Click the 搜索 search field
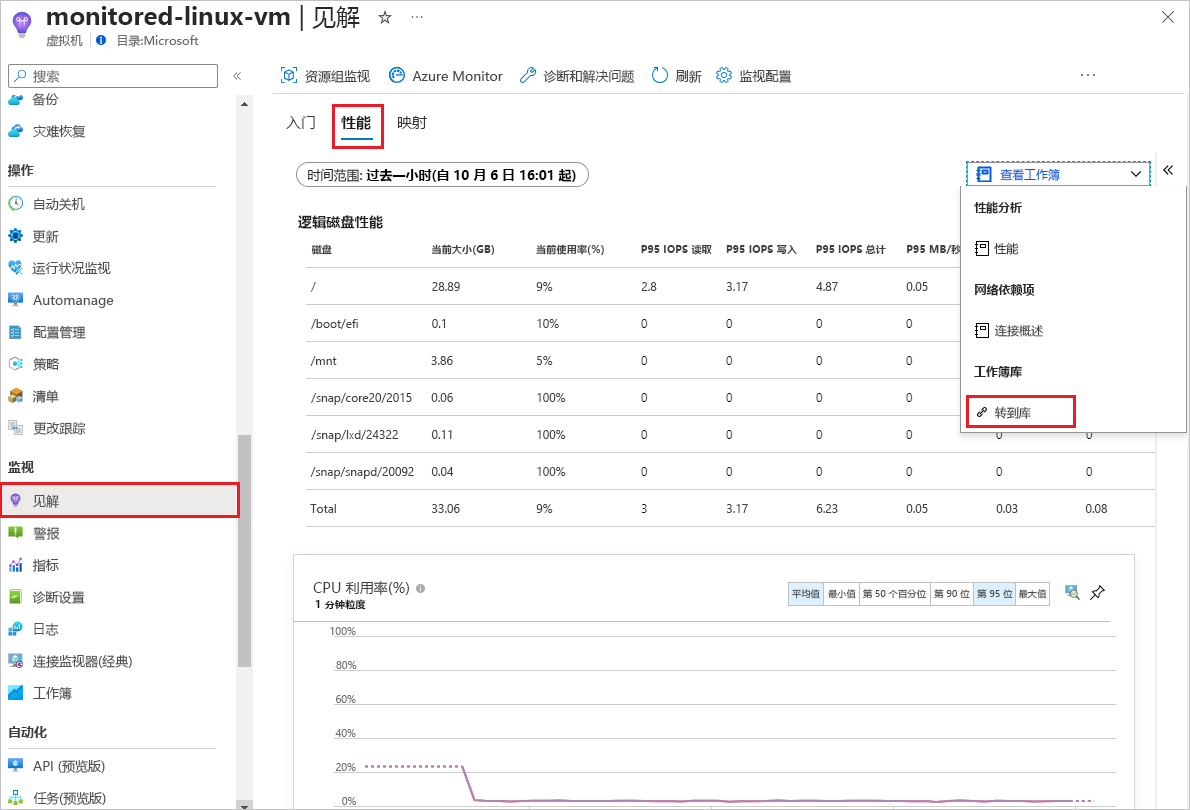Image resolution: width=1190 pixels, height=810 pixels. click(x=113, y=76)
